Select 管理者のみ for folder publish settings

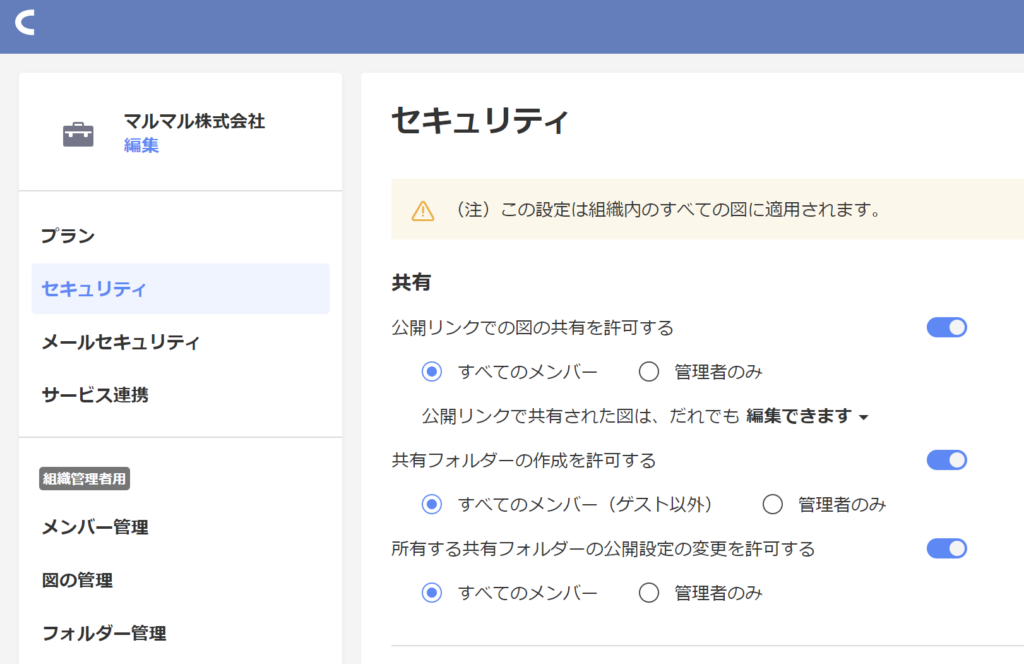pyautogui.click(x=649, y=593)
